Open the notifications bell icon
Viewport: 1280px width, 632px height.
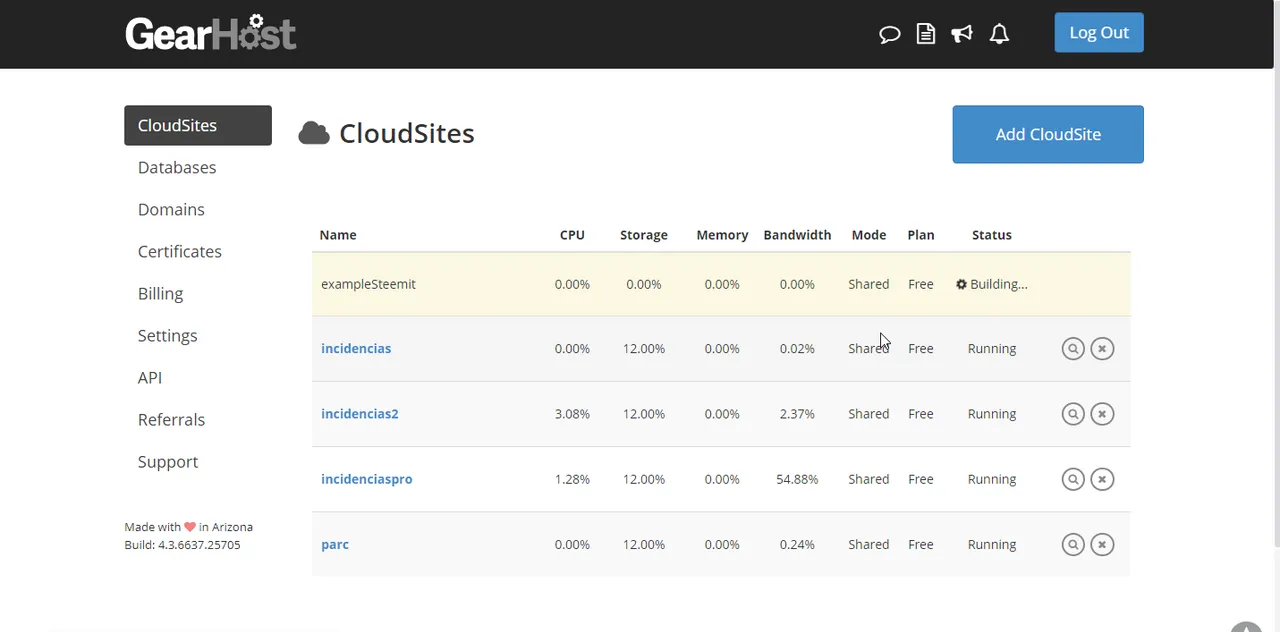coord(999,34)
